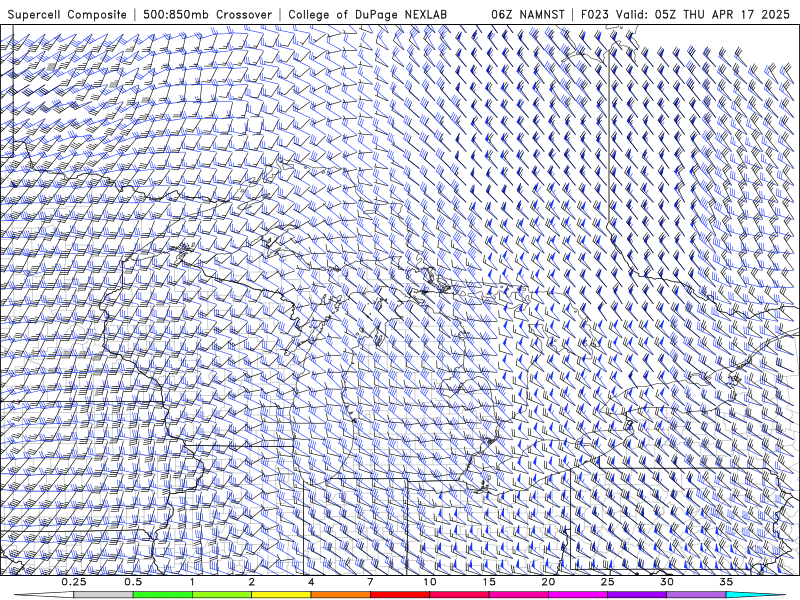The width and height of the screenshot is (800, 600).
Task: Click the legend value 15
Action: pos(489,582)
